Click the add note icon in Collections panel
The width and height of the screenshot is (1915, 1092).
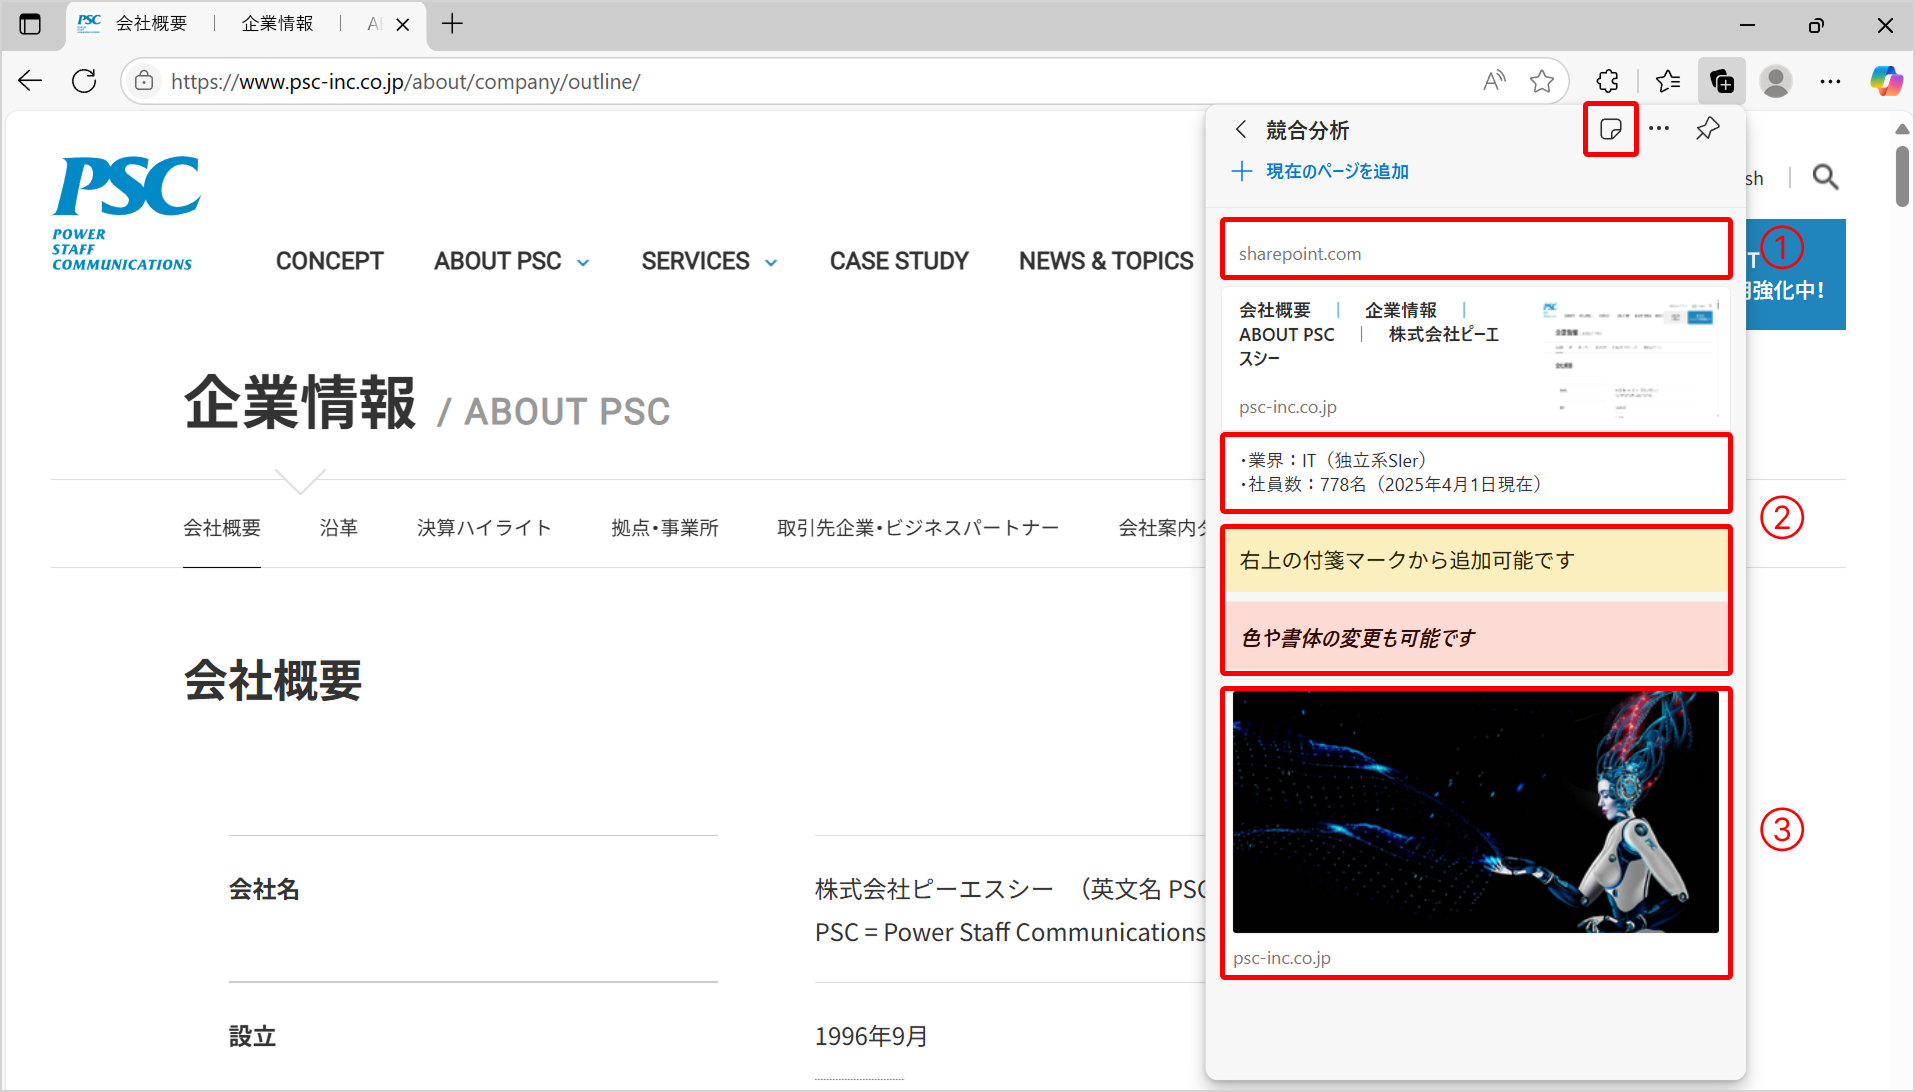(x=1610, y=129)
